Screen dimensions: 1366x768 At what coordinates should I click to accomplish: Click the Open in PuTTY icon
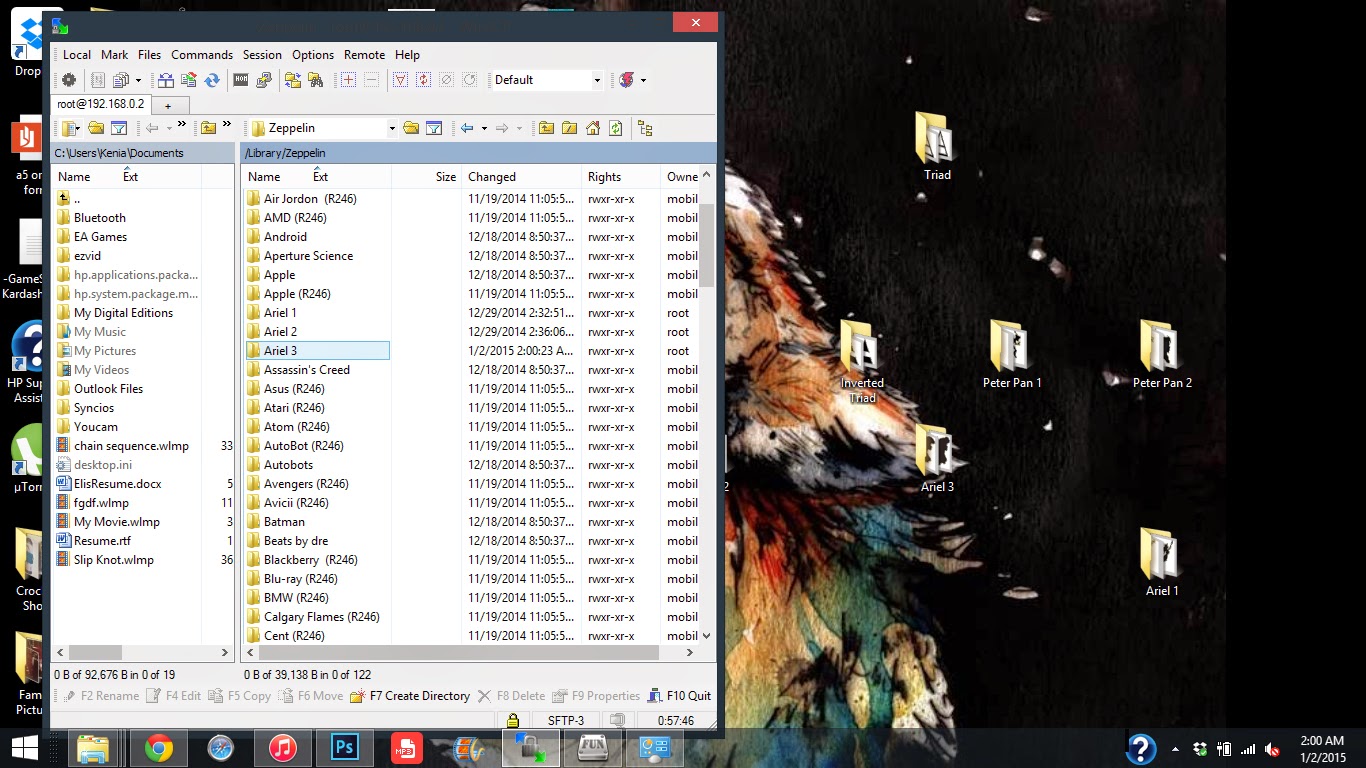click(264, 80)
